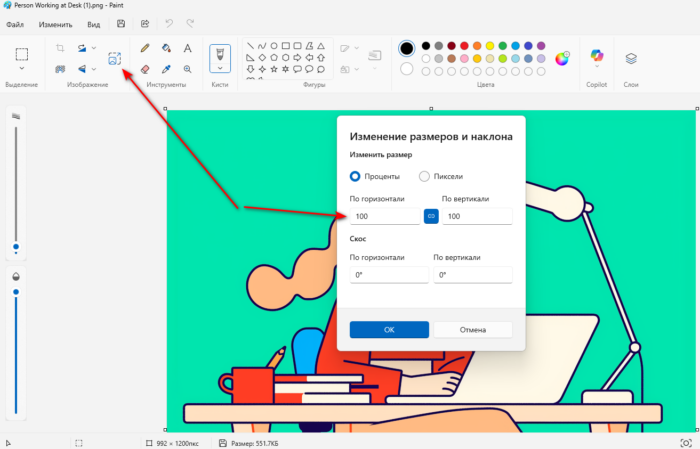
Task: Click the OK button
Action: [389, 330]
